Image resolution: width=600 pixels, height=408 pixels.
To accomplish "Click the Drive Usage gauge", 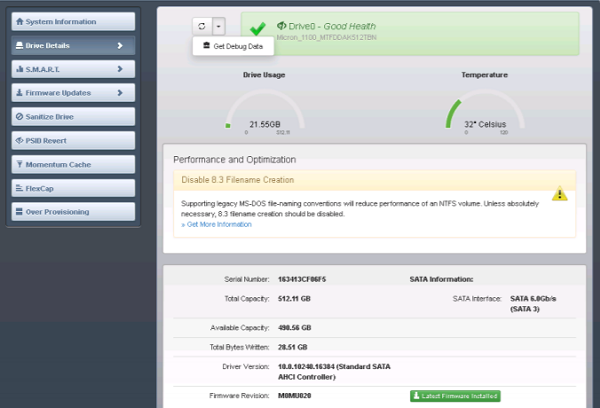I will 264,112.
